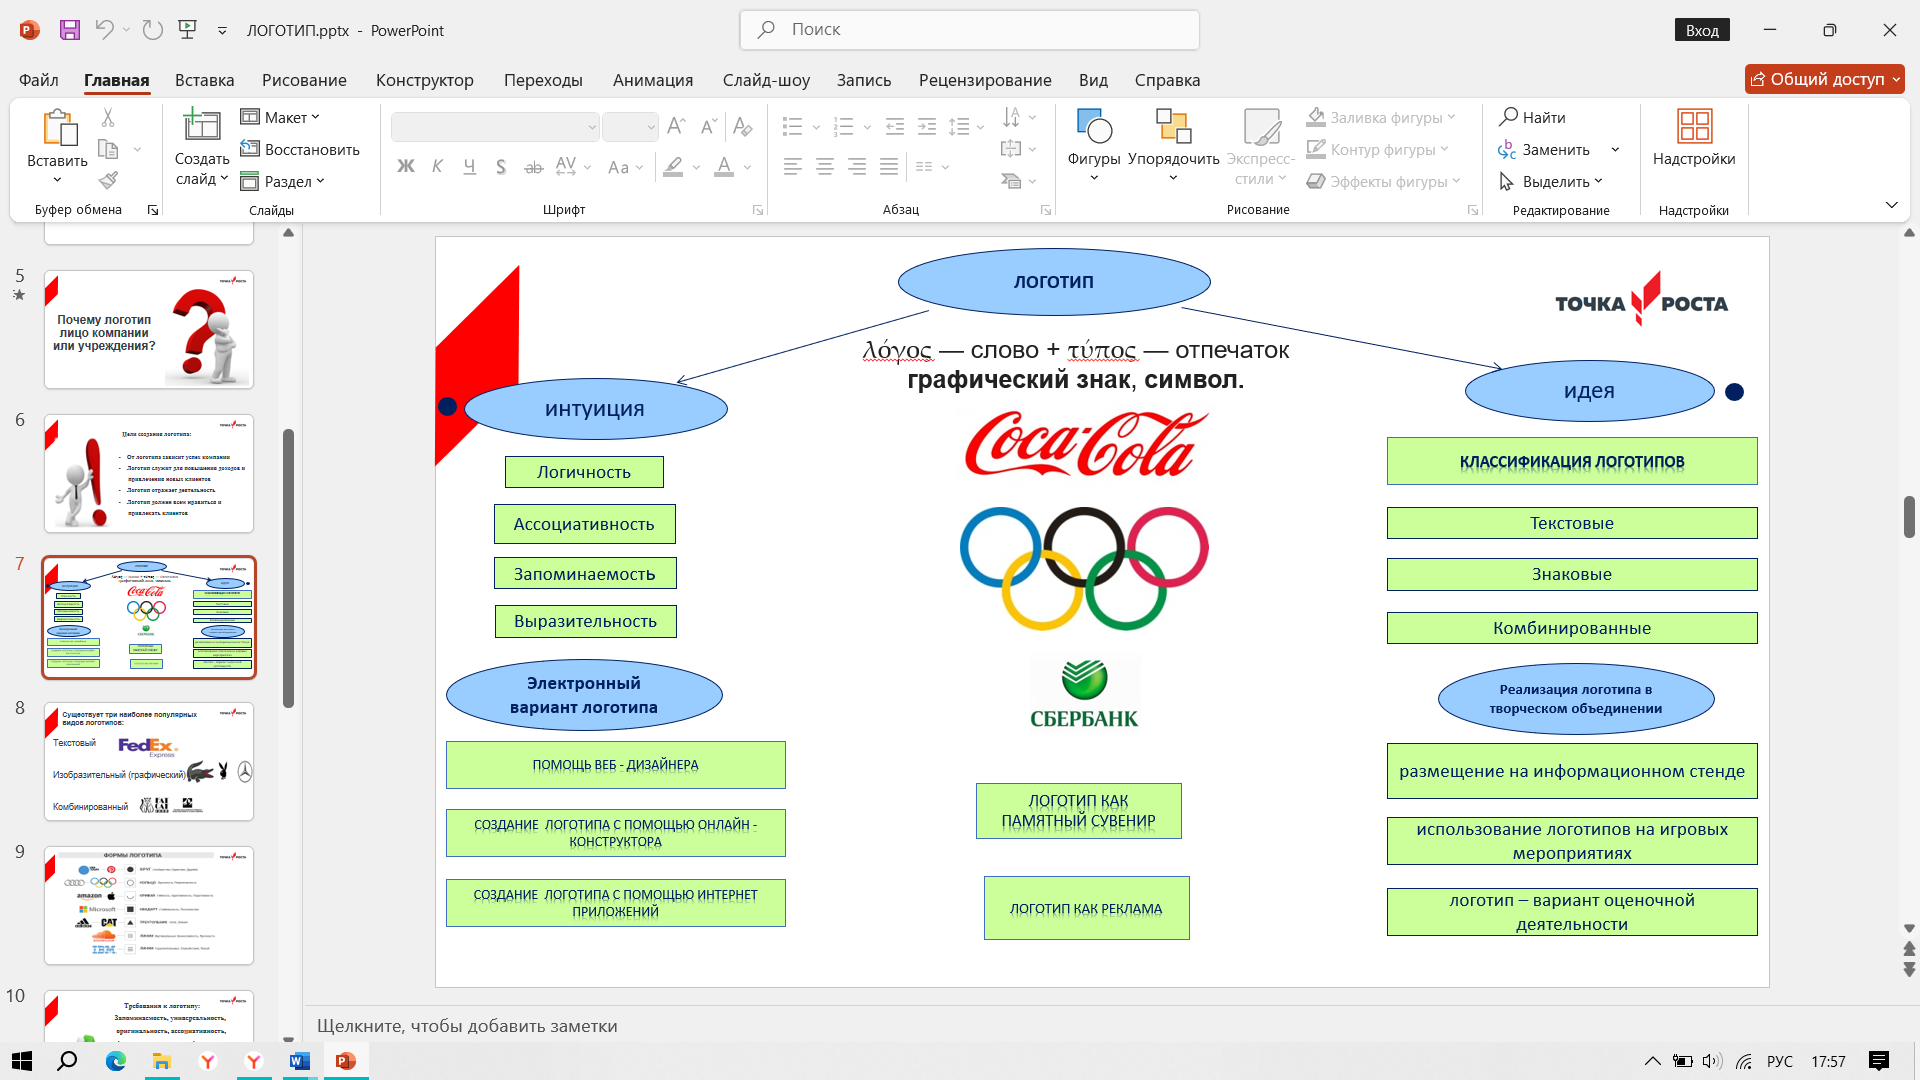Open Фигуры shapes gallery
The height and width of the screenshot is (1080, 1920).
point(1094,145)
